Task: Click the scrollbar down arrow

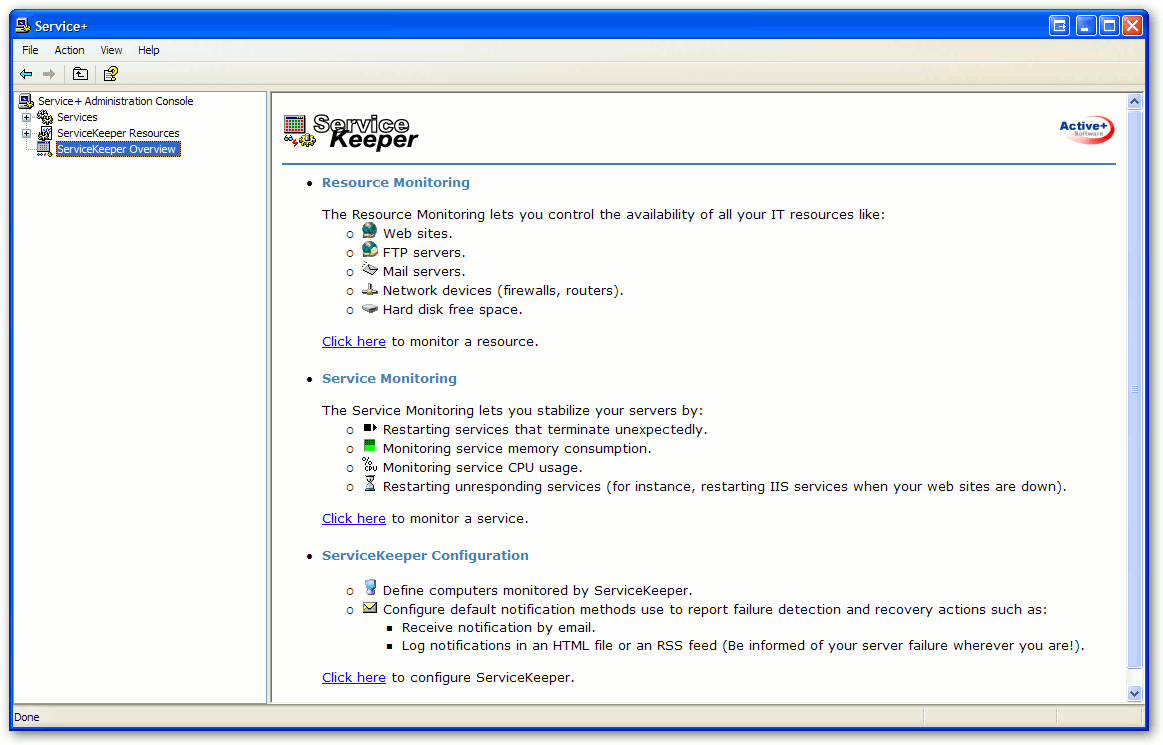Action: [1134, 694]
